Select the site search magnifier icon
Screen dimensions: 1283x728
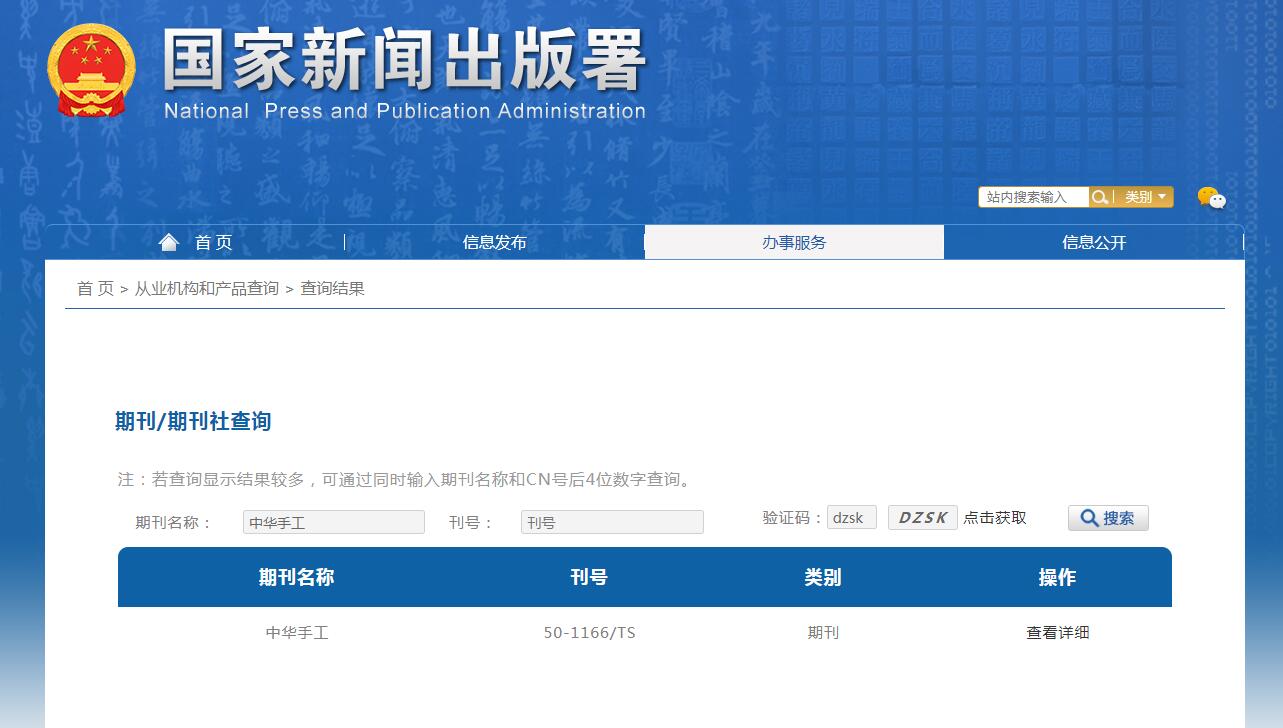pyautogui.click(x=1100, y=197)
